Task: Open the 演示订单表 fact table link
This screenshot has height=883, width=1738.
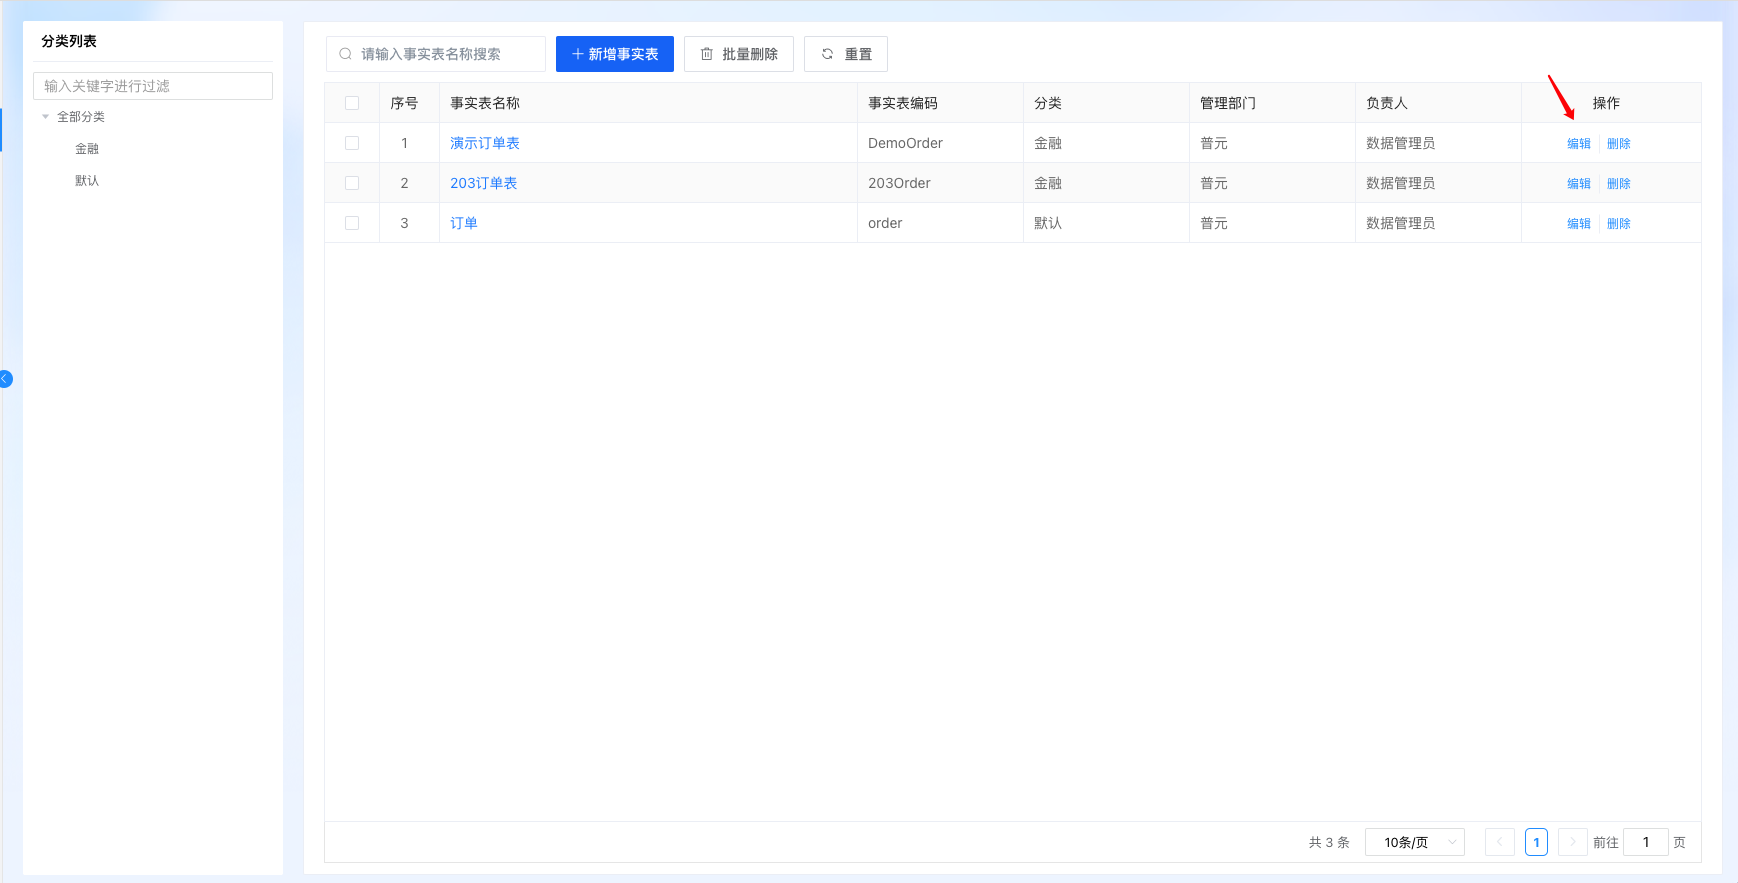Action: pyautogui.click(x=485, y=143)
